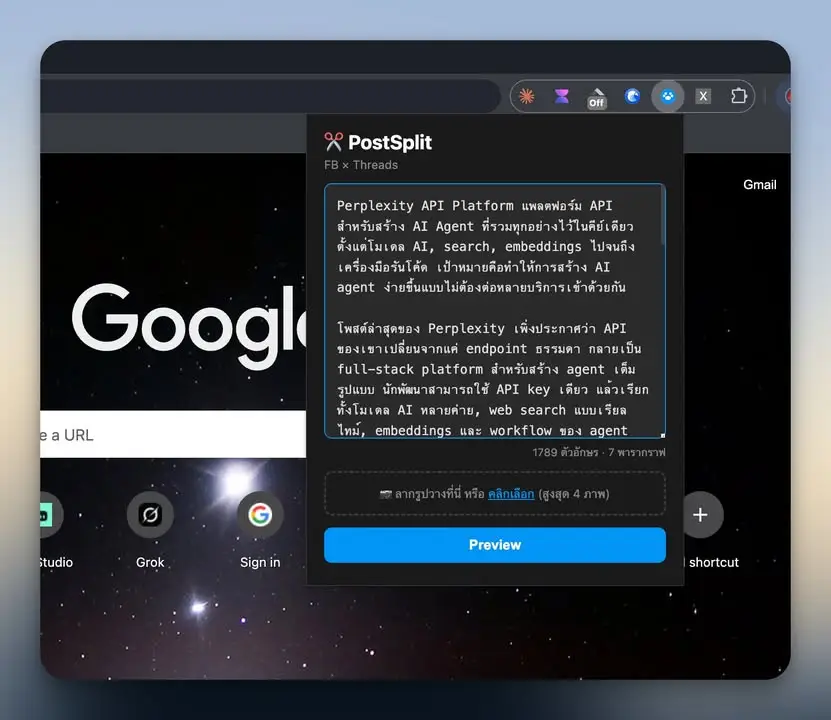Click the 1789 ตัวอักษร character count text
Viewport: 831px width, 720px height.
point(565,452)
